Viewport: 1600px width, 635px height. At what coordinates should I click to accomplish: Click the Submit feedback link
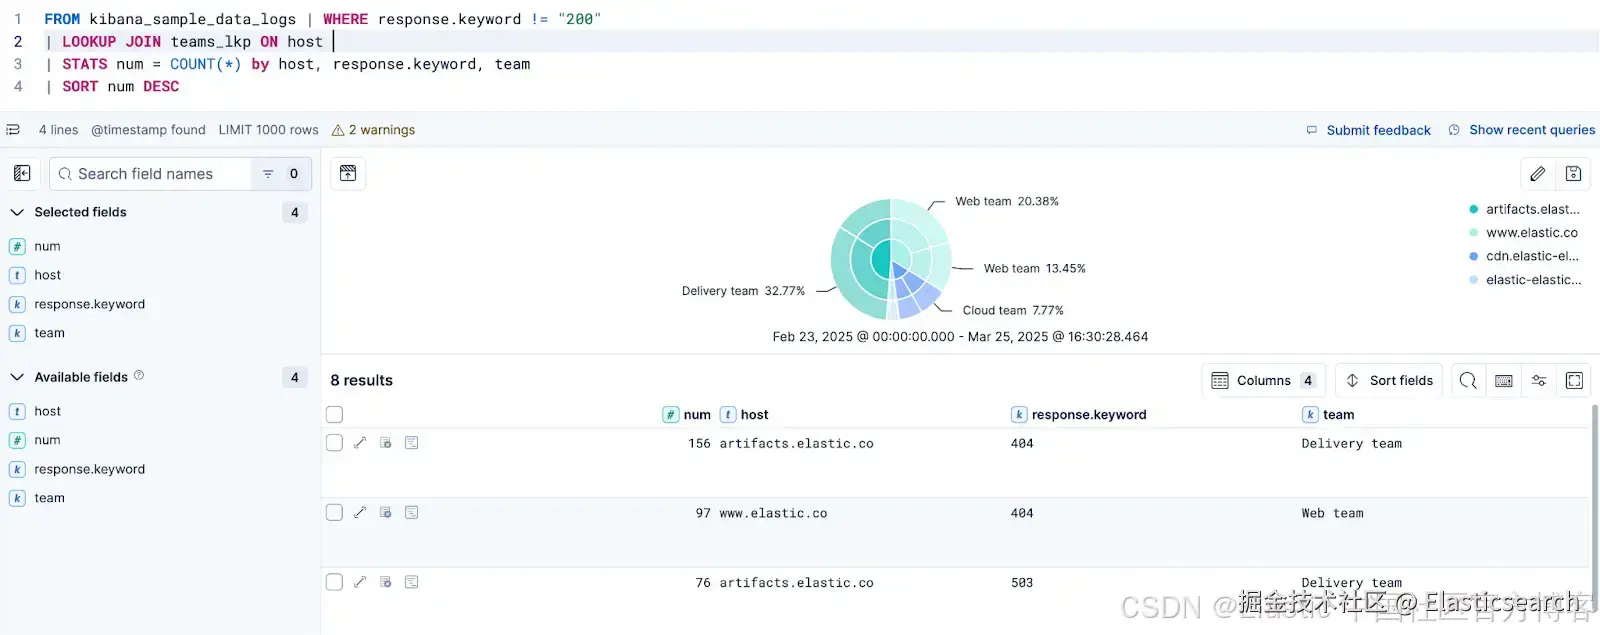click(1368, 130)
